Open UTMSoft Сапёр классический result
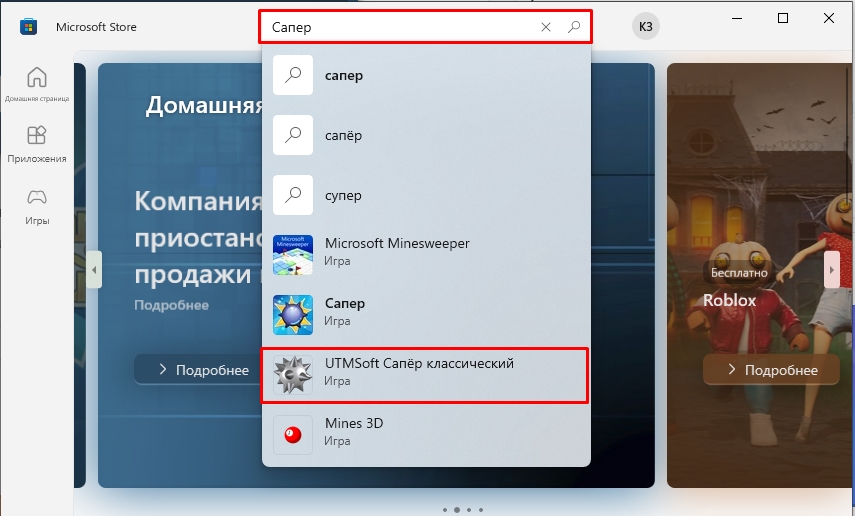Image resolution: width=855 pixels, height=516 pixels. tap(425, 375)
